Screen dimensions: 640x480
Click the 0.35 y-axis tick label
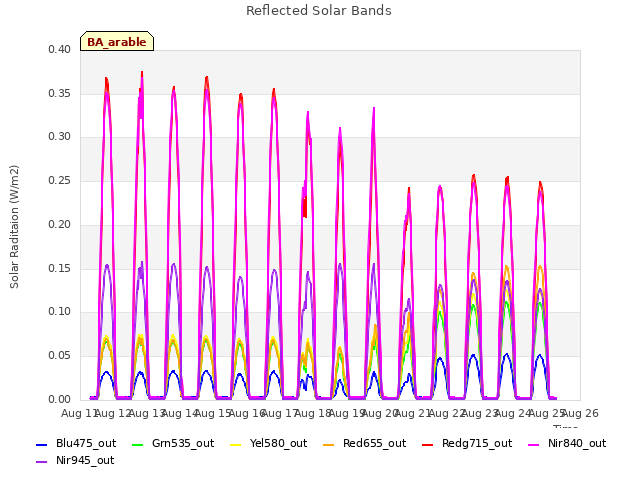click(x=60, y=93)
